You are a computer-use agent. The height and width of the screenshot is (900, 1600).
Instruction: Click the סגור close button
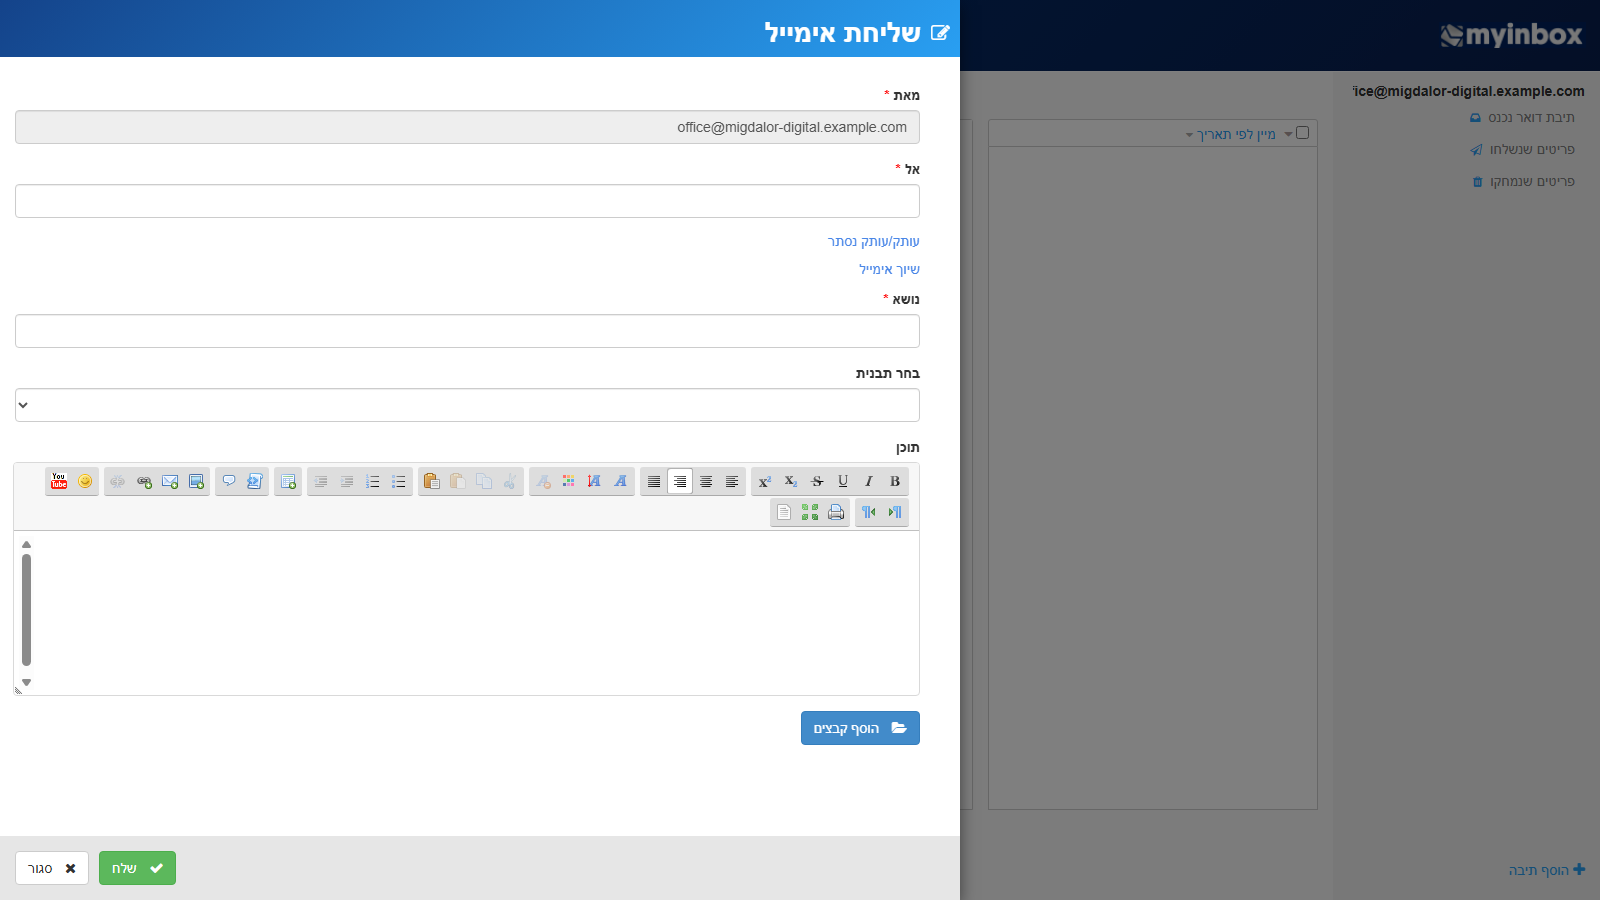click(52, 868)
